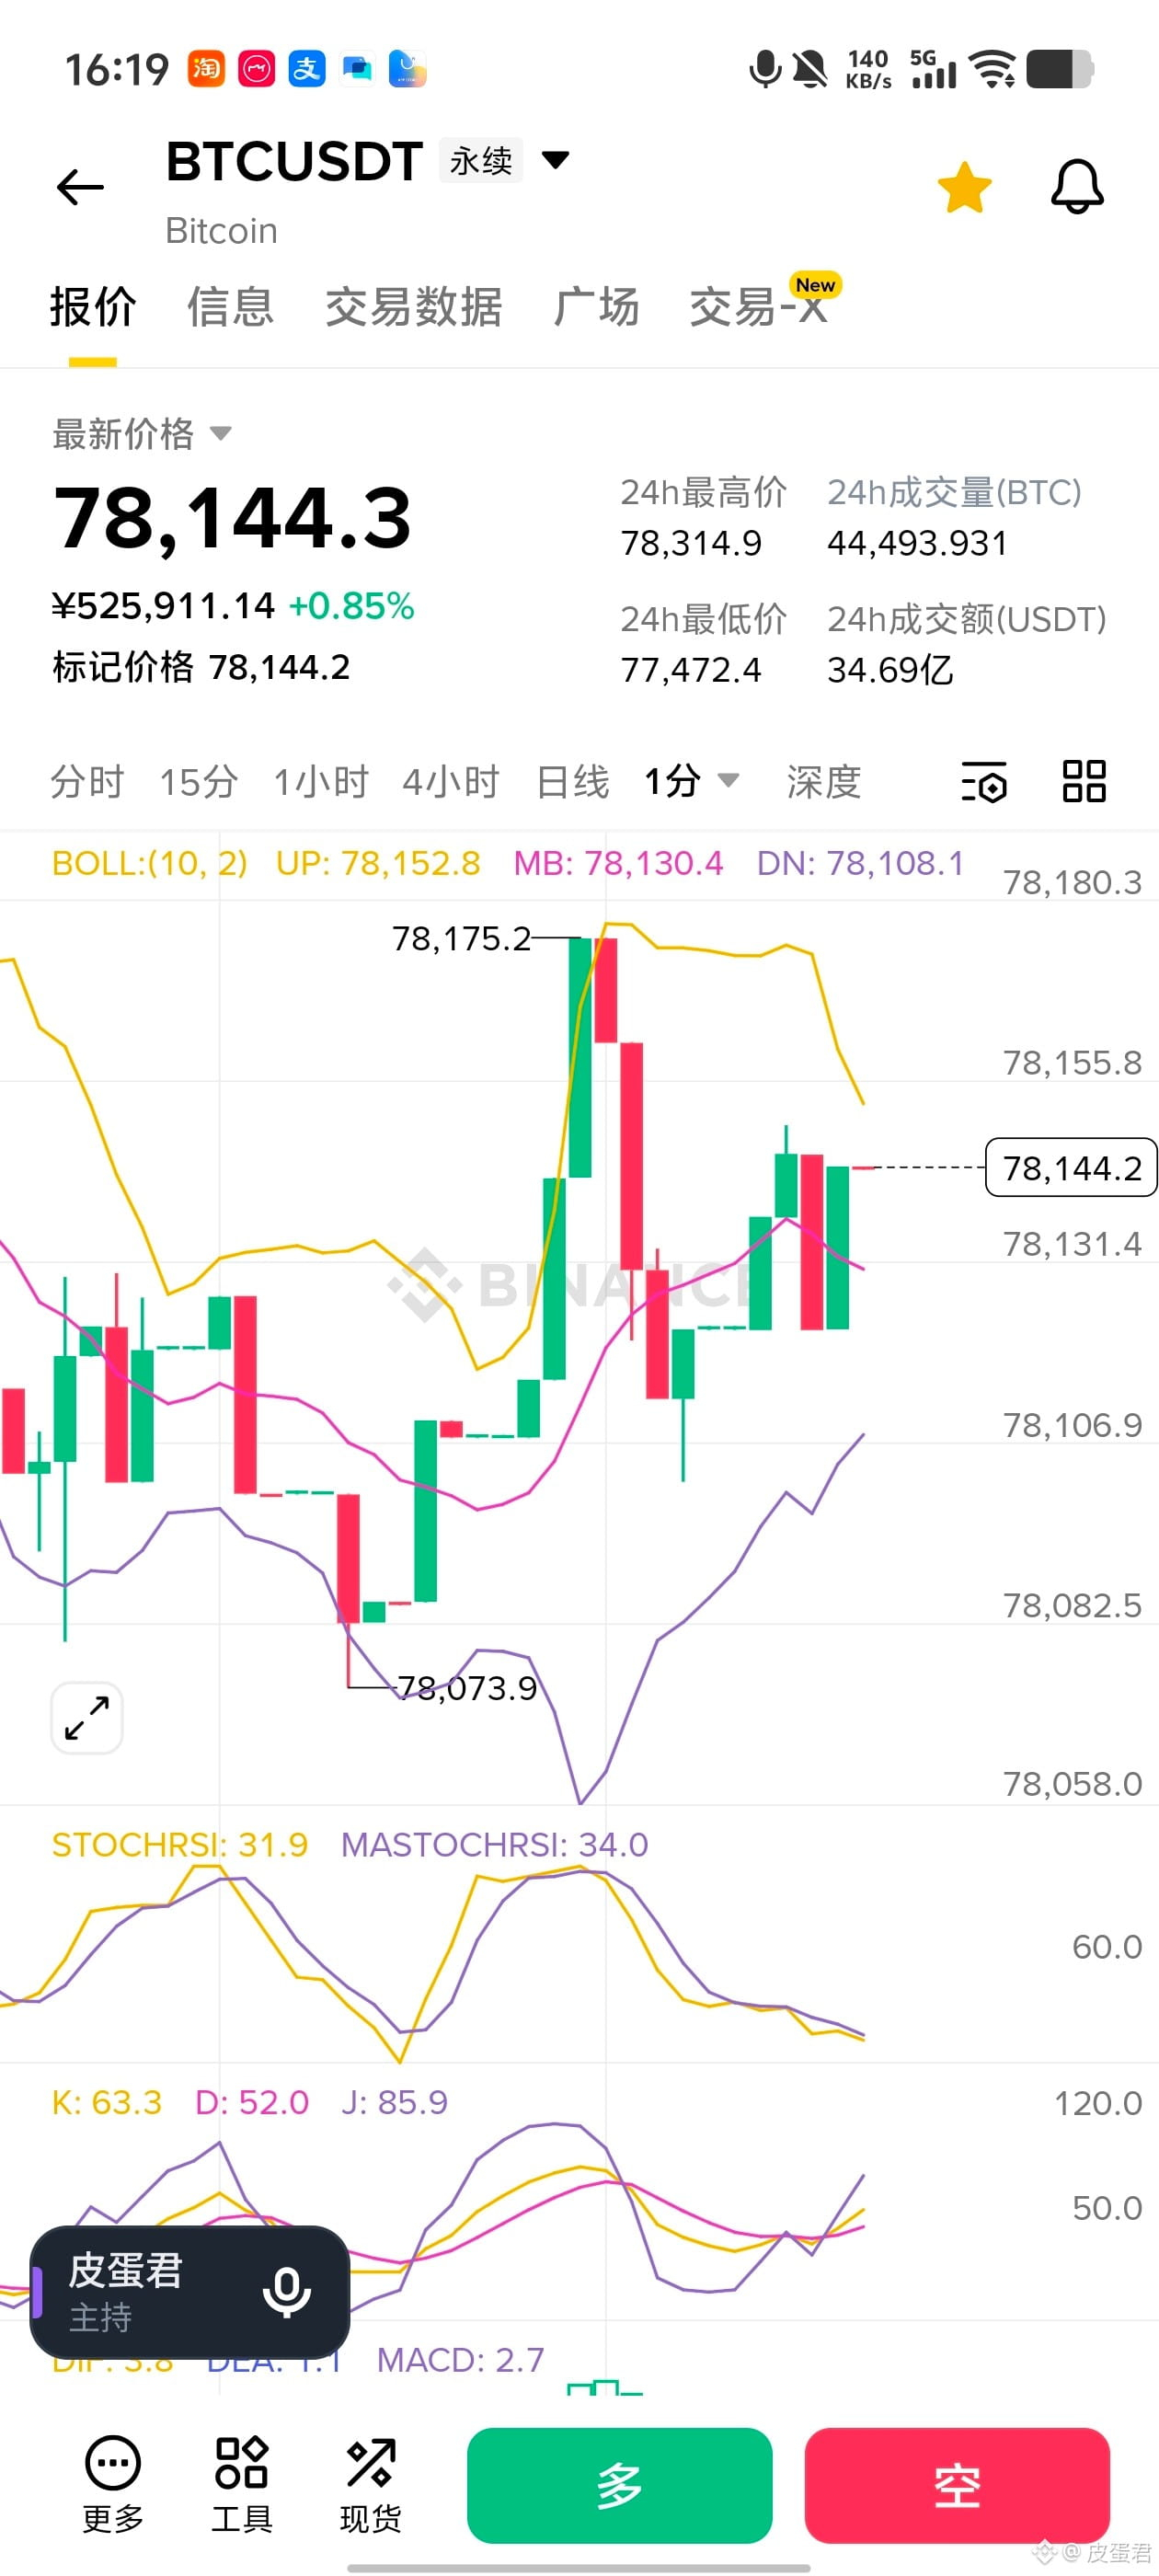Open the 广场 tab

[596, 306]
